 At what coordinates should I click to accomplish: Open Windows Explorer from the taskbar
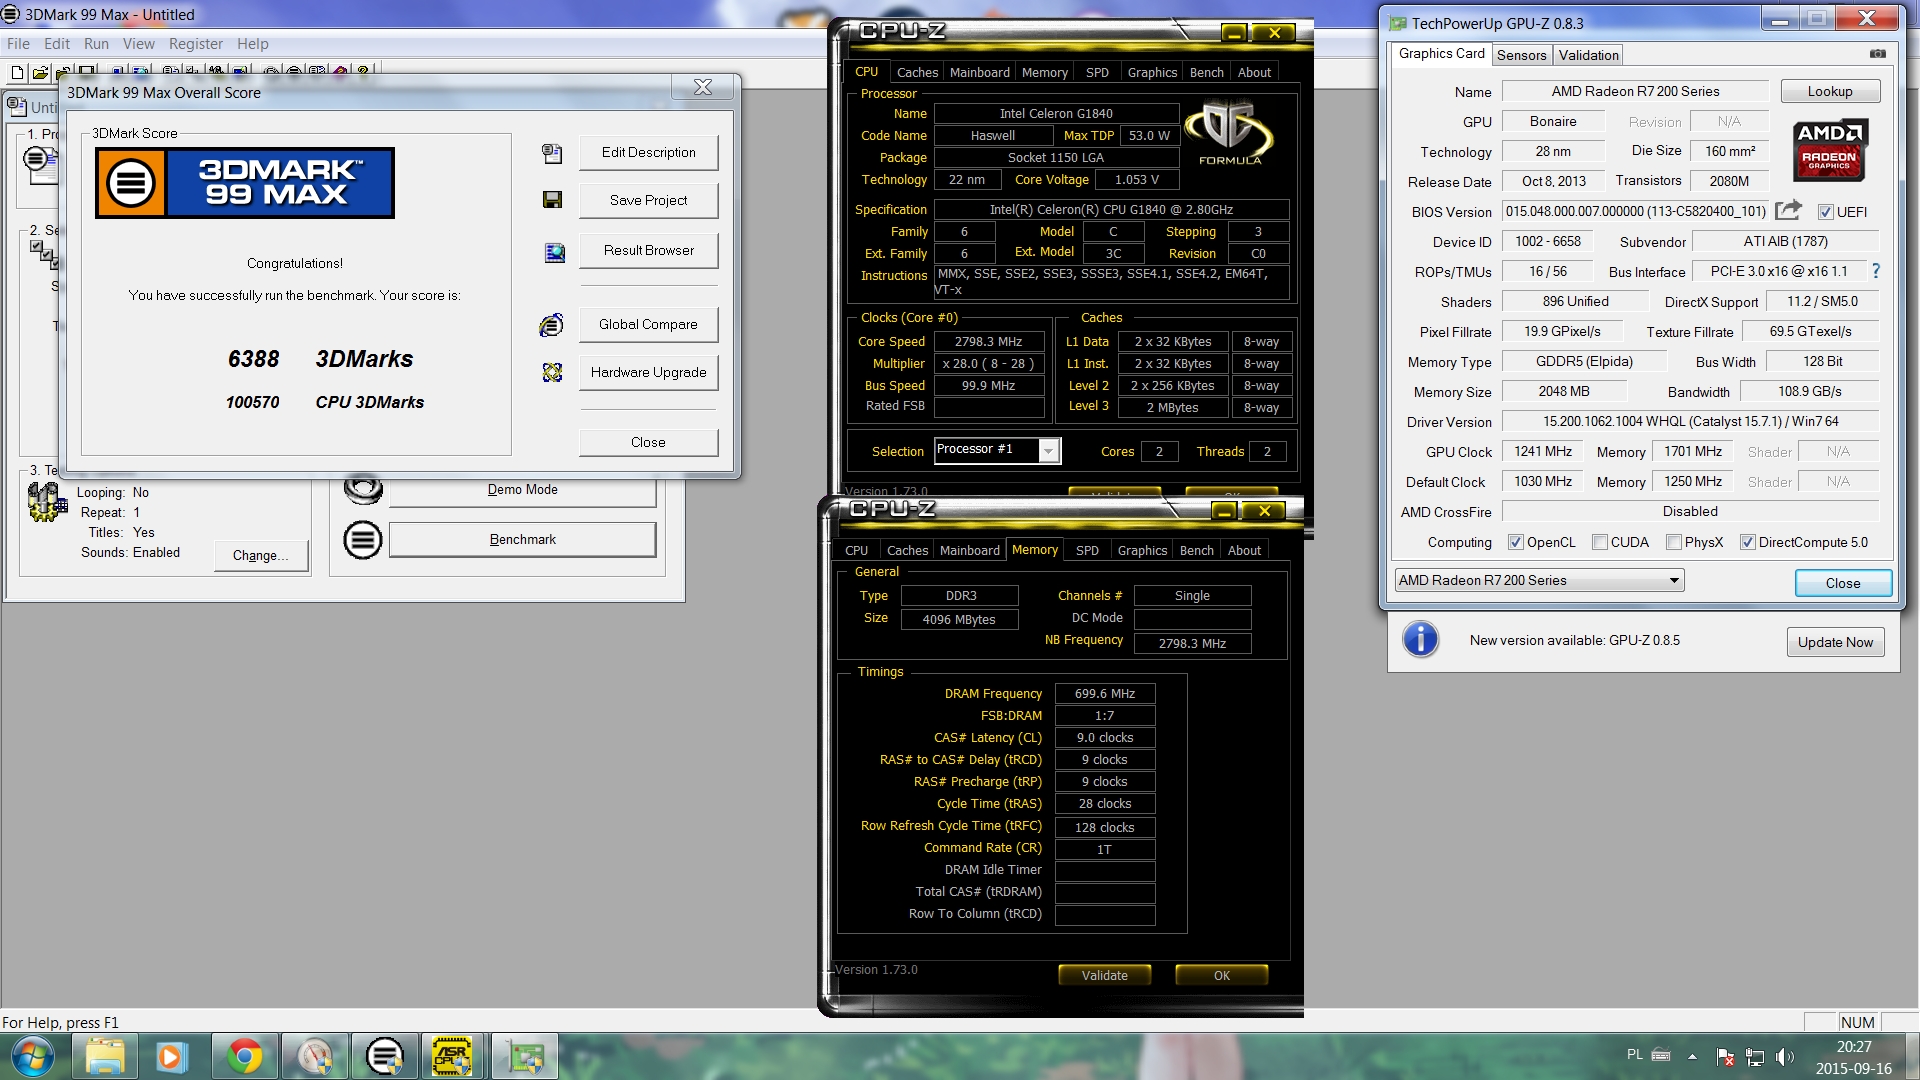[x=105, y=1056]
